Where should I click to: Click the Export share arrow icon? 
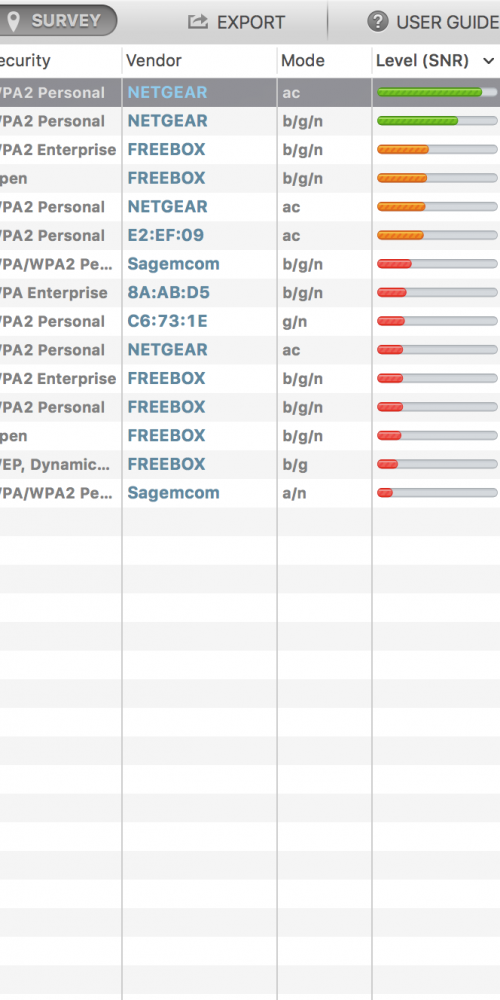[x=198, y=22]
